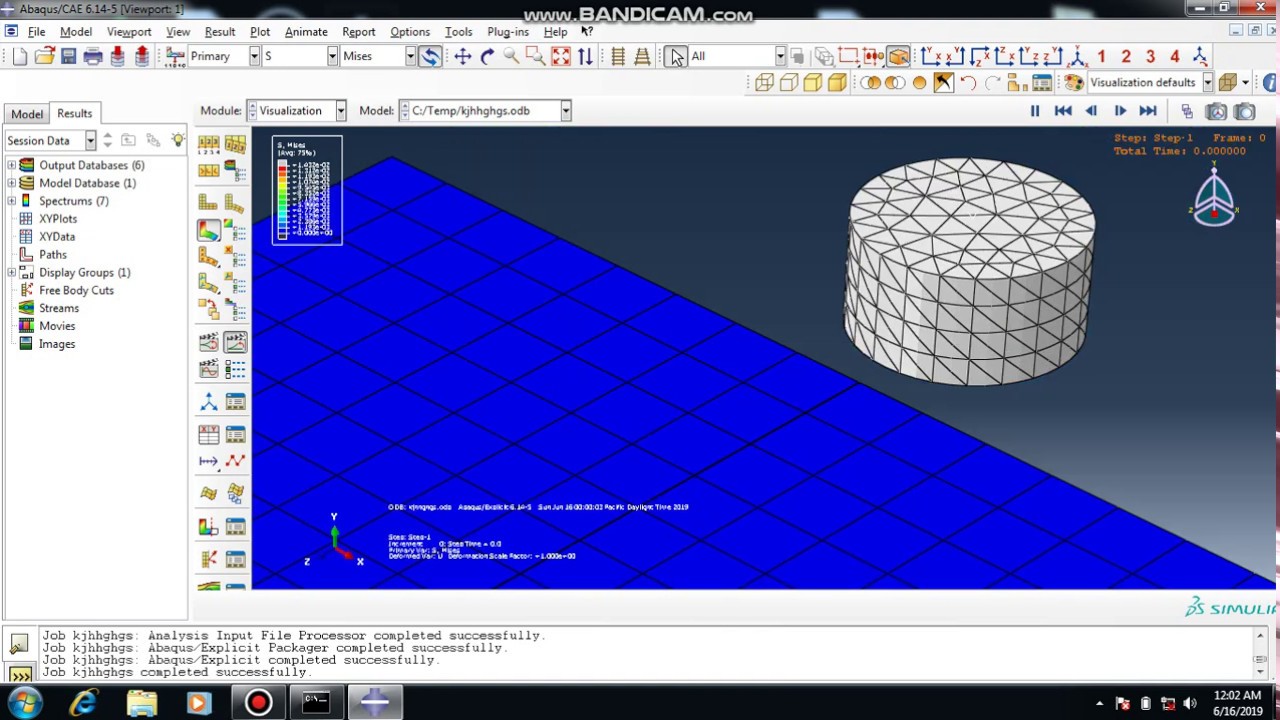
Task: Open the Plug-ins menu
Action: (508, 32)
